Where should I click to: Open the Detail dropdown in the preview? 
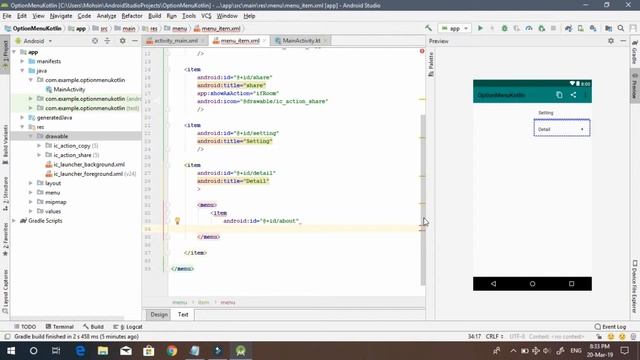pos(562,129)
